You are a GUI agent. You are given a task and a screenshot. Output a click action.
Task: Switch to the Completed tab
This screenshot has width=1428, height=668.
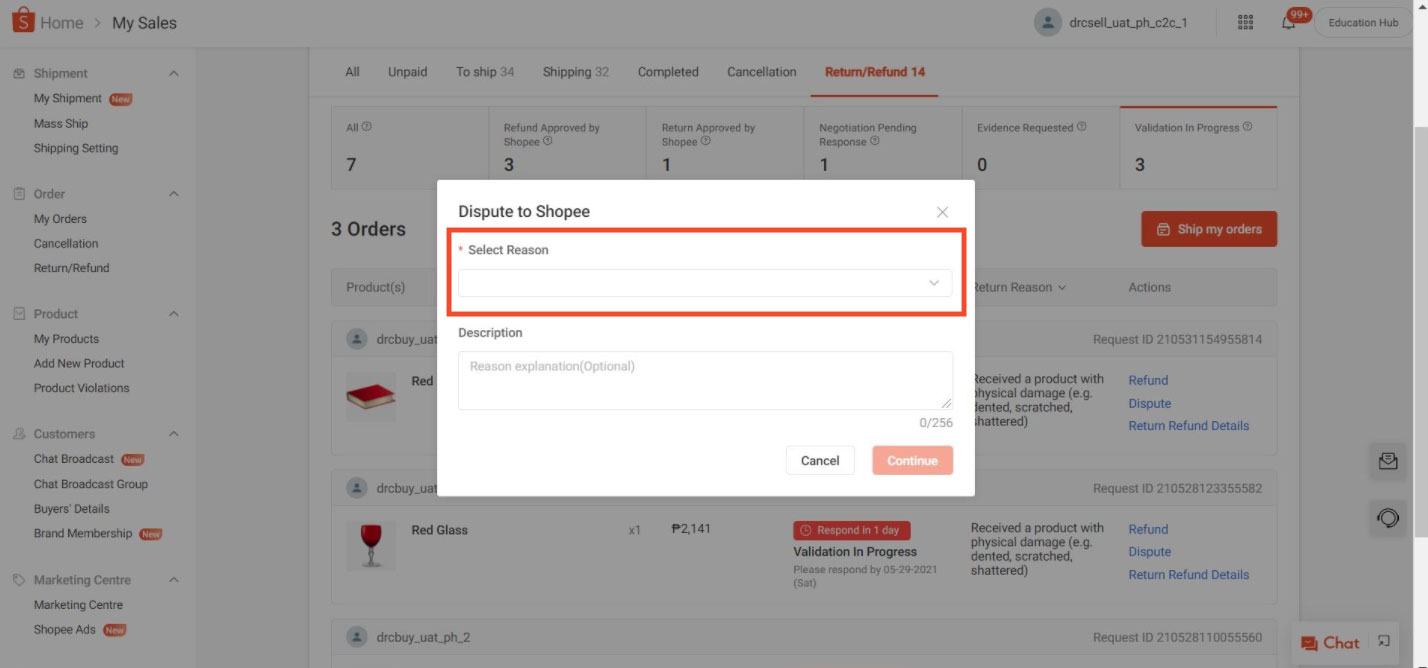coord(667,71)
